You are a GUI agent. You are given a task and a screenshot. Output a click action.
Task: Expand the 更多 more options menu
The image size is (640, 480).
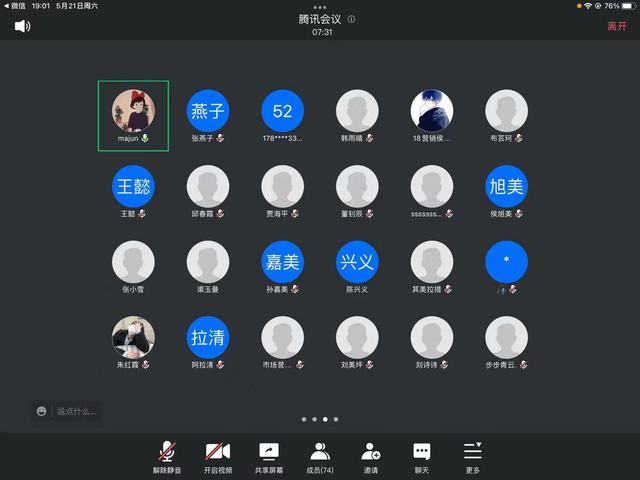473,455
